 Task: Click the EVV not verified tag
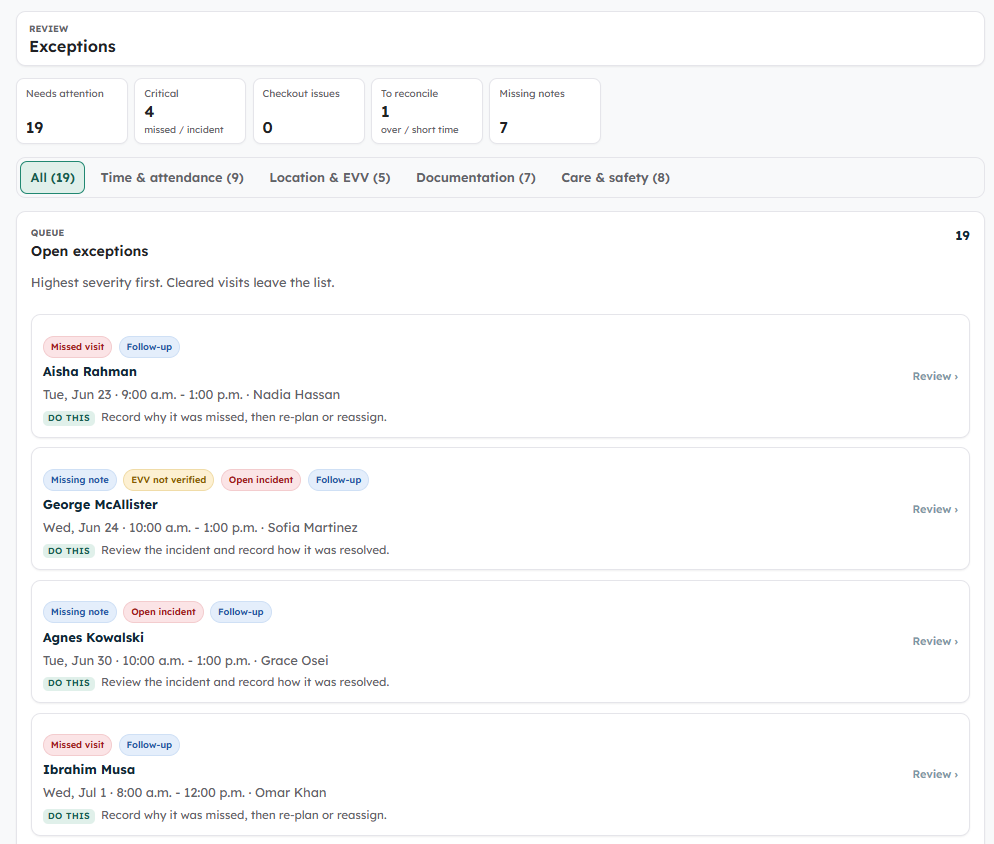[x=169, y=480]
